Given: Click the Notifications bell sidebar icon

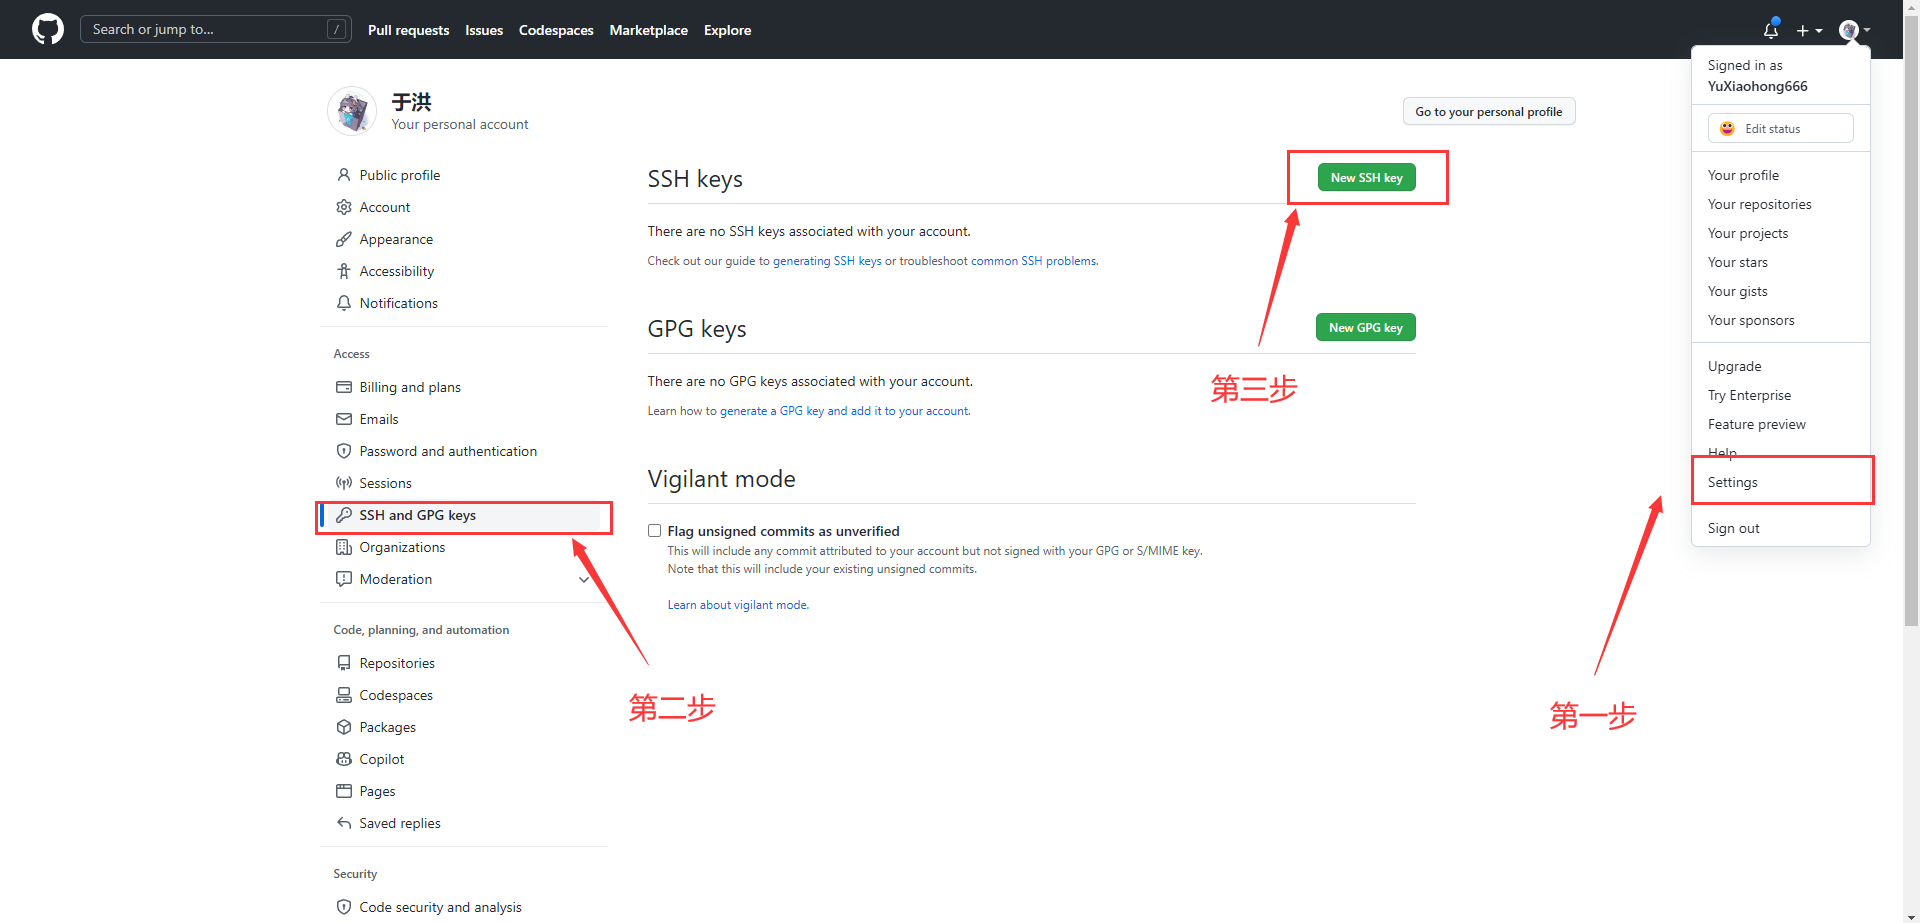Looking at the screenshot, I should point(344,303).
